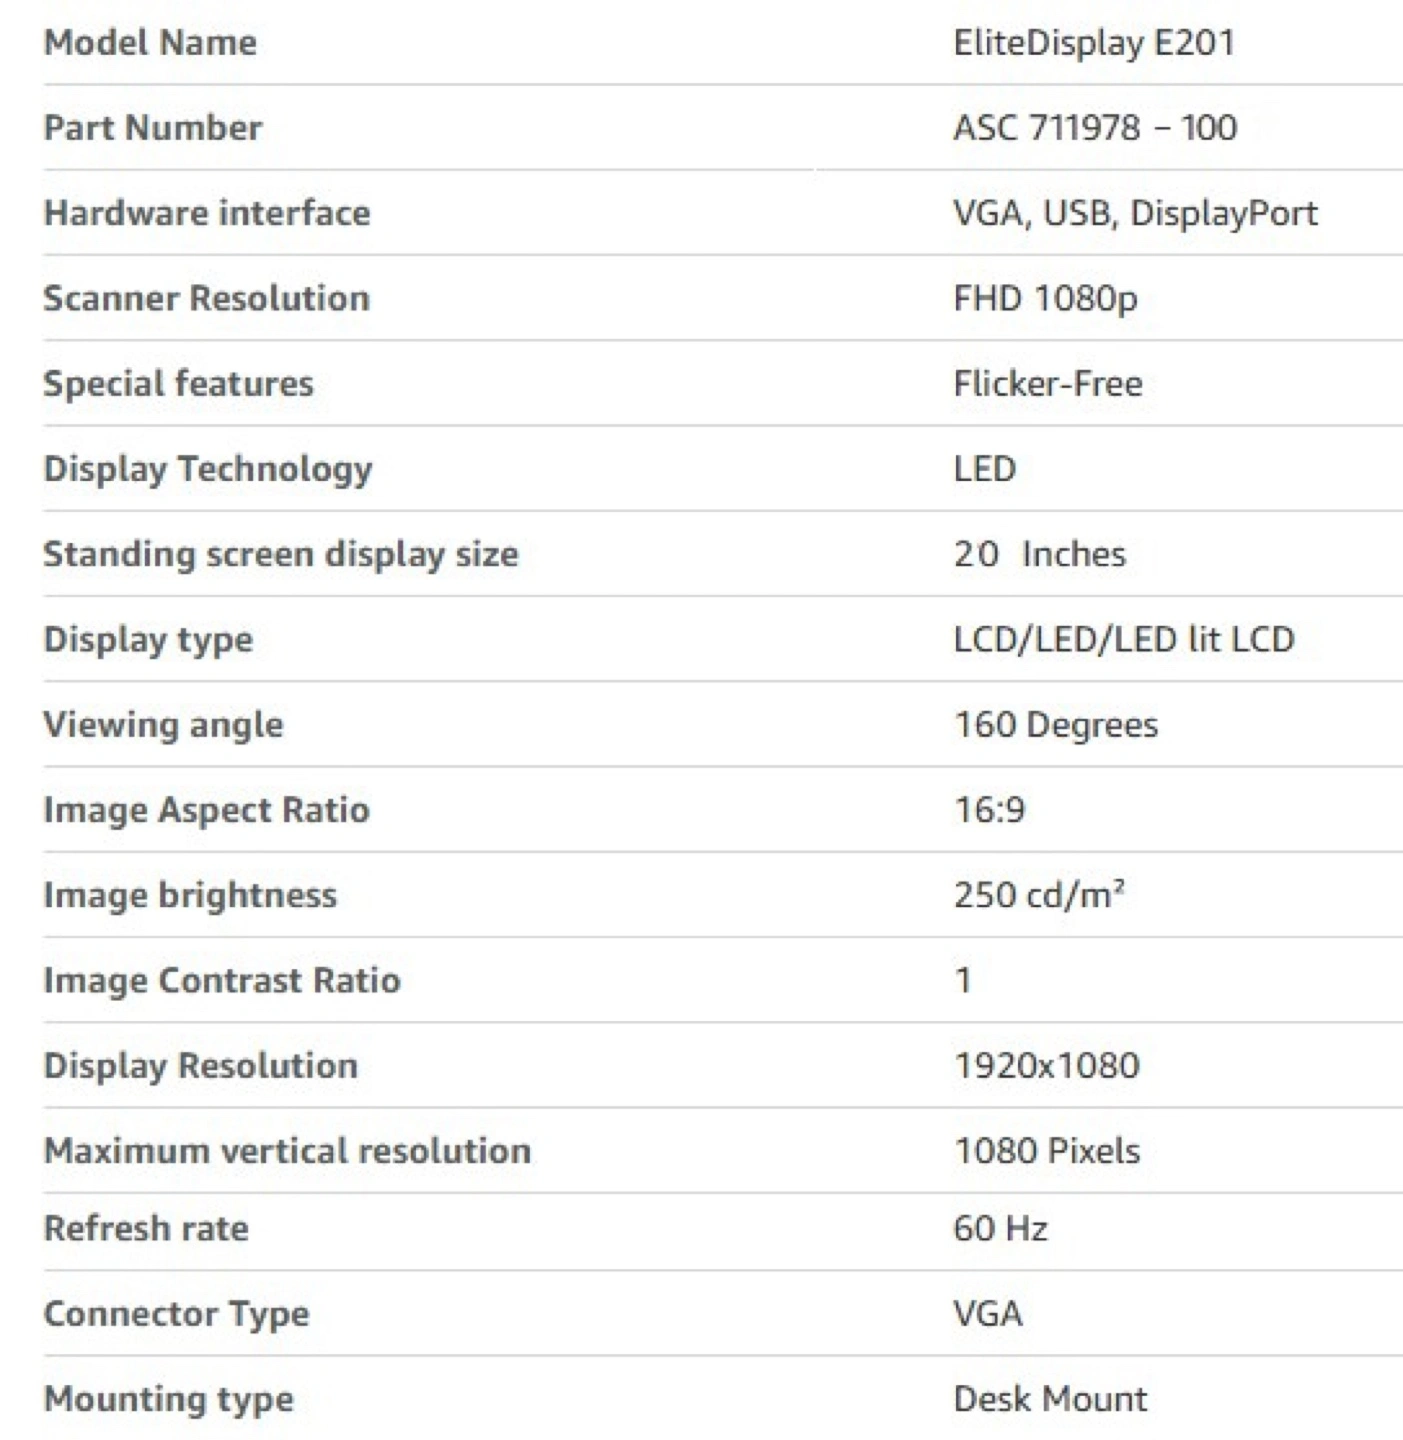Click the 20 Inches screen size value
The height and width of the screenshot is (1440, 1403).
tap(1039, 554)
